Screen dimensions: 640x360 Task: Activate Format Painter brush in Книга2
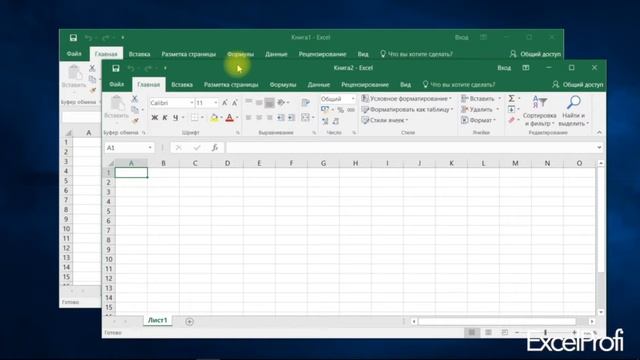pos(135,120)
